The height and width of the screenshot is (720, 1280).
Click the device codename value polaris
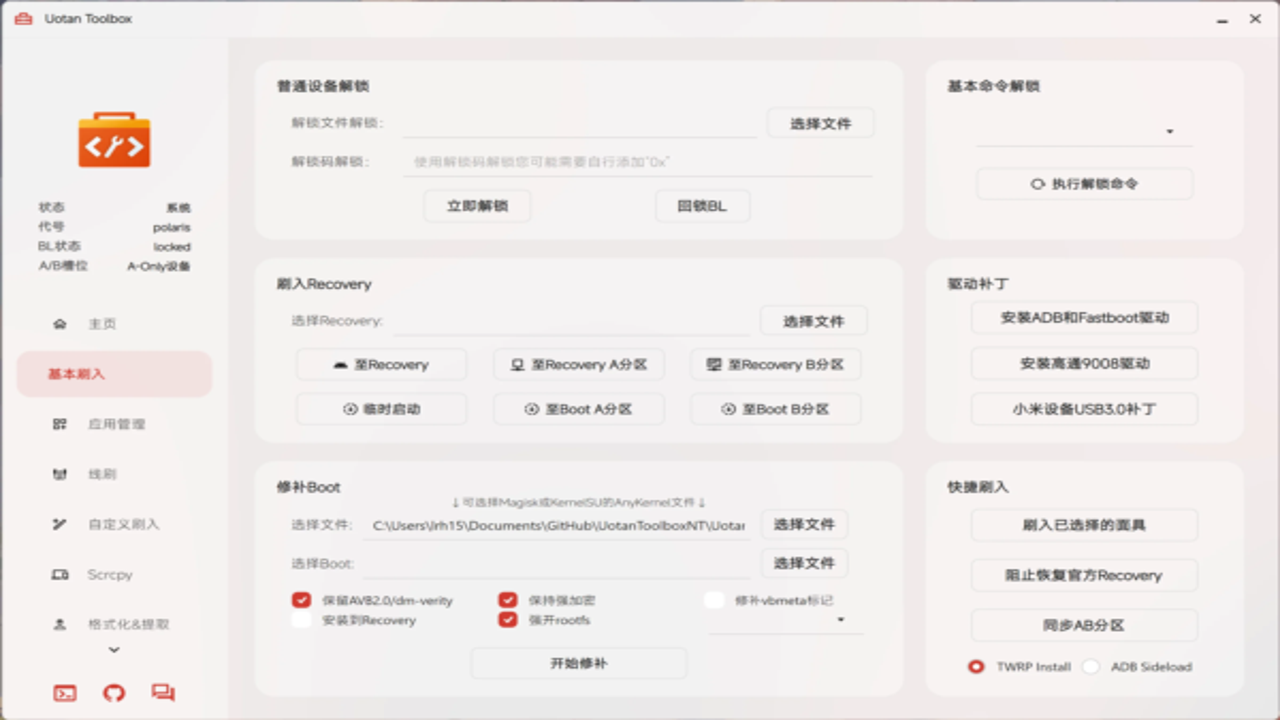tap(171, 227)
